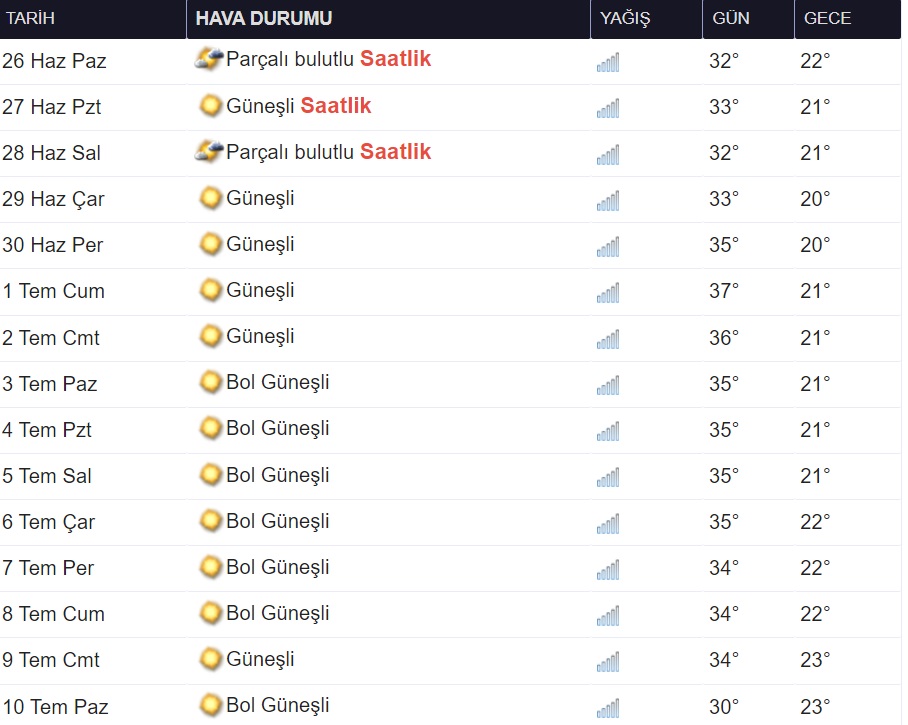Click the GECE column header
908x725 pixels.
coord(827,19)
